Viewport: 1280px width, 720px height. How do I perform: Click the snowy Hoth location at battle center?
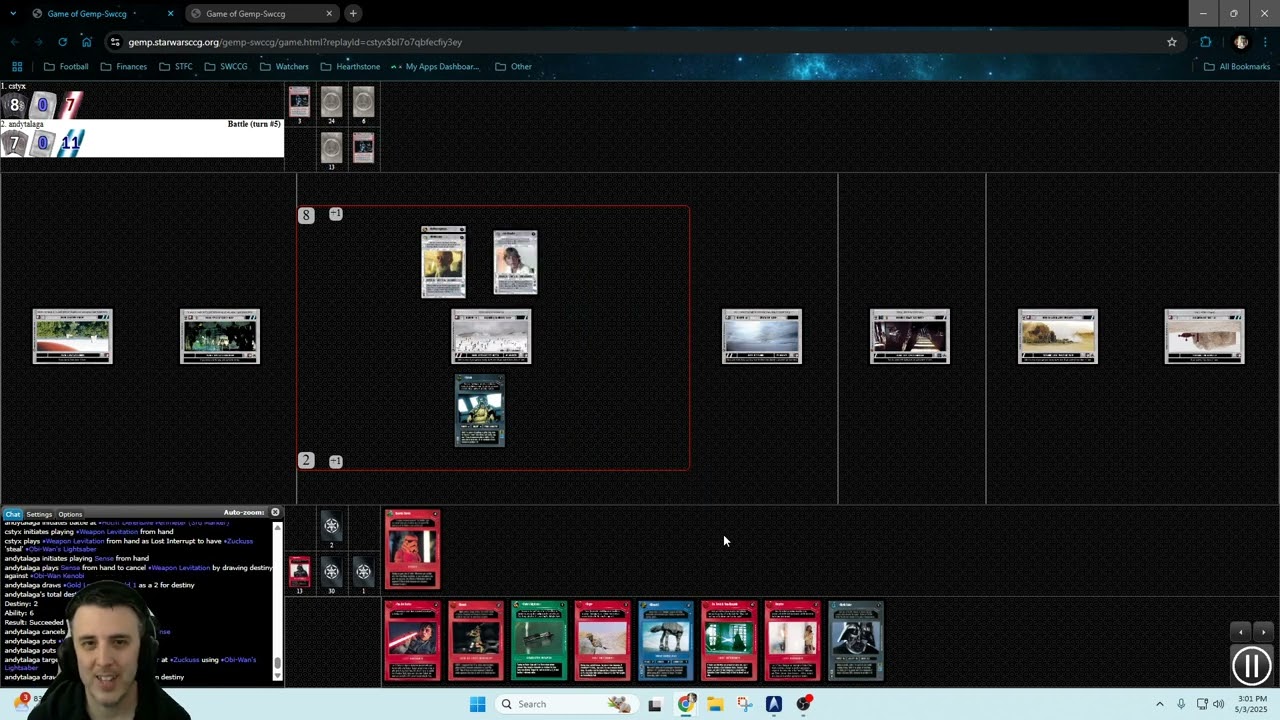pos(491,336)
